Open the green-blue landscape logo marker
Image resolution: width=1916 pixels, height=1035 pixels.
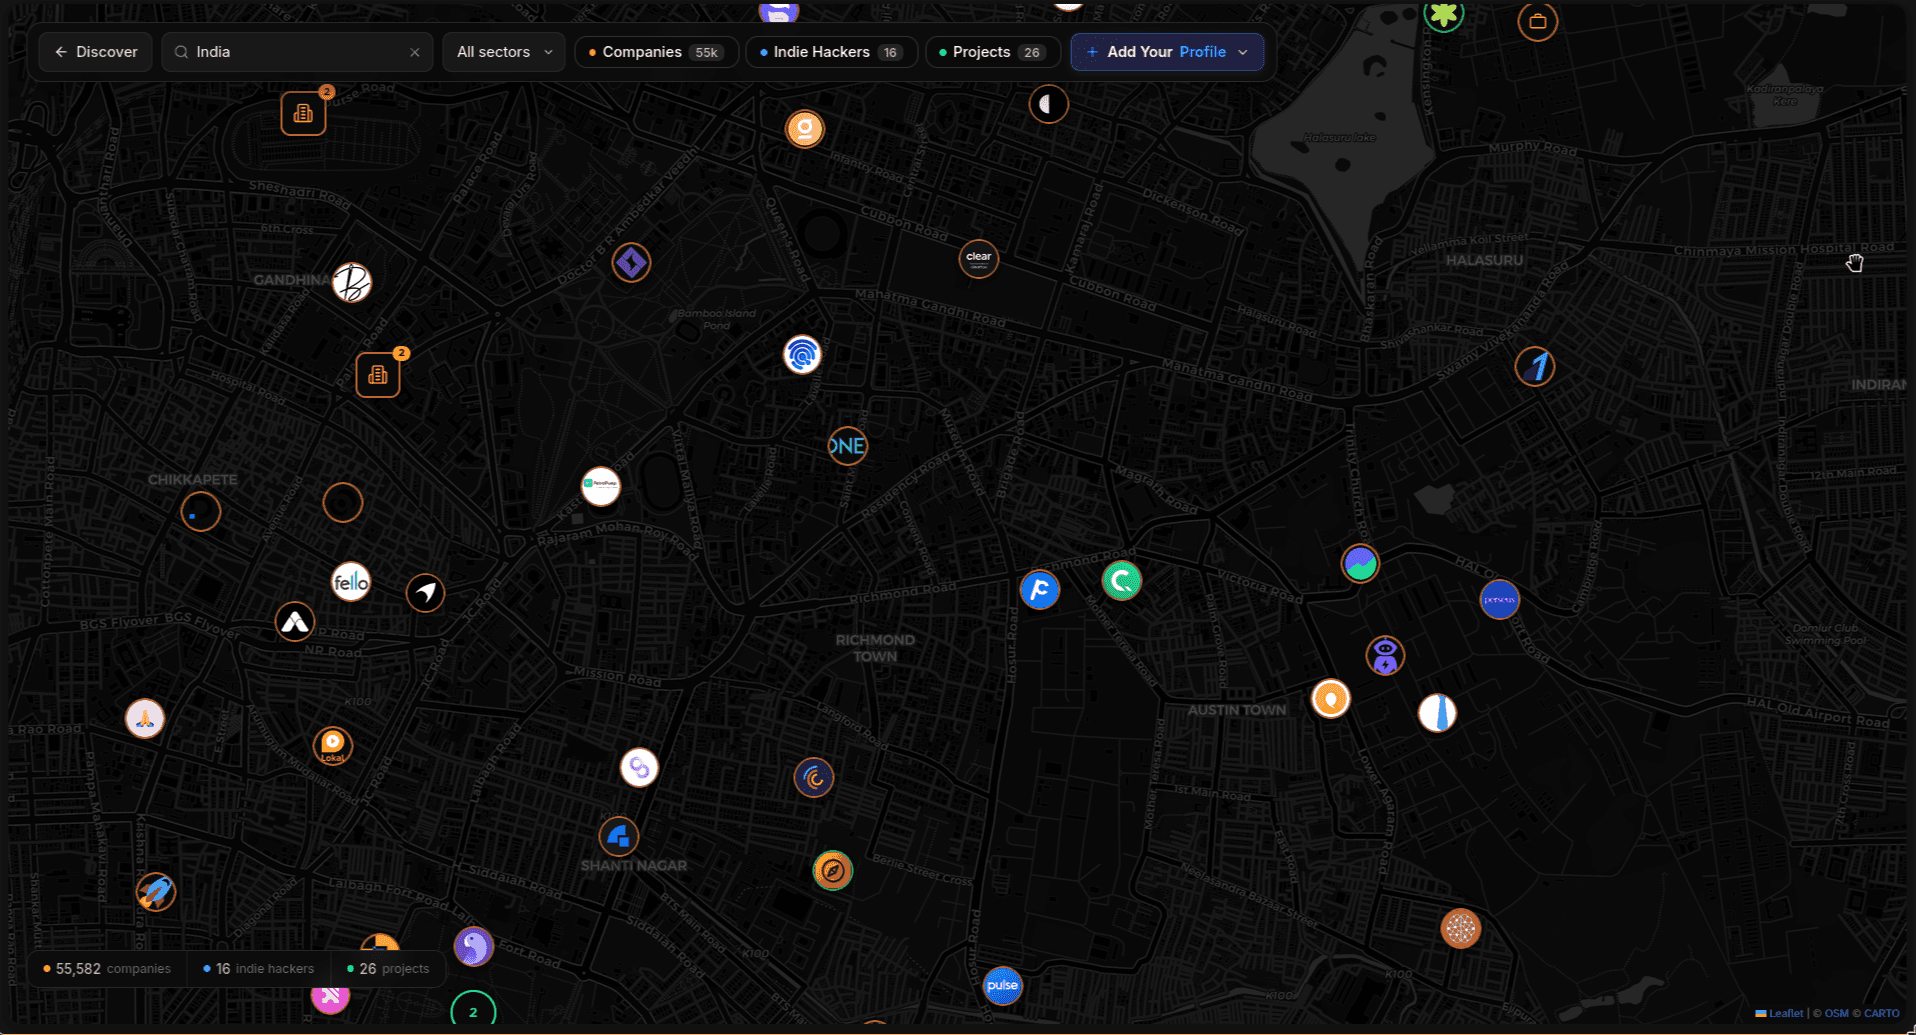pyautogui.click(x=1360, y=564)
